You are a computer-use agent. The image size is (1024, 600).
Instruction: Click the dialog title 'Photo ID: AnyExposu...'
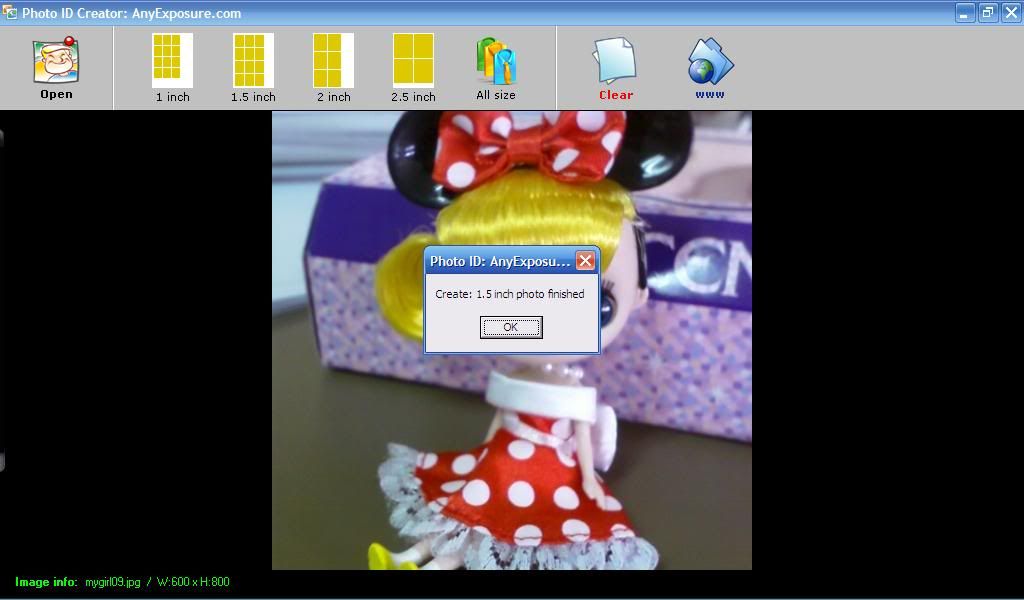click(x=500, y=261)
